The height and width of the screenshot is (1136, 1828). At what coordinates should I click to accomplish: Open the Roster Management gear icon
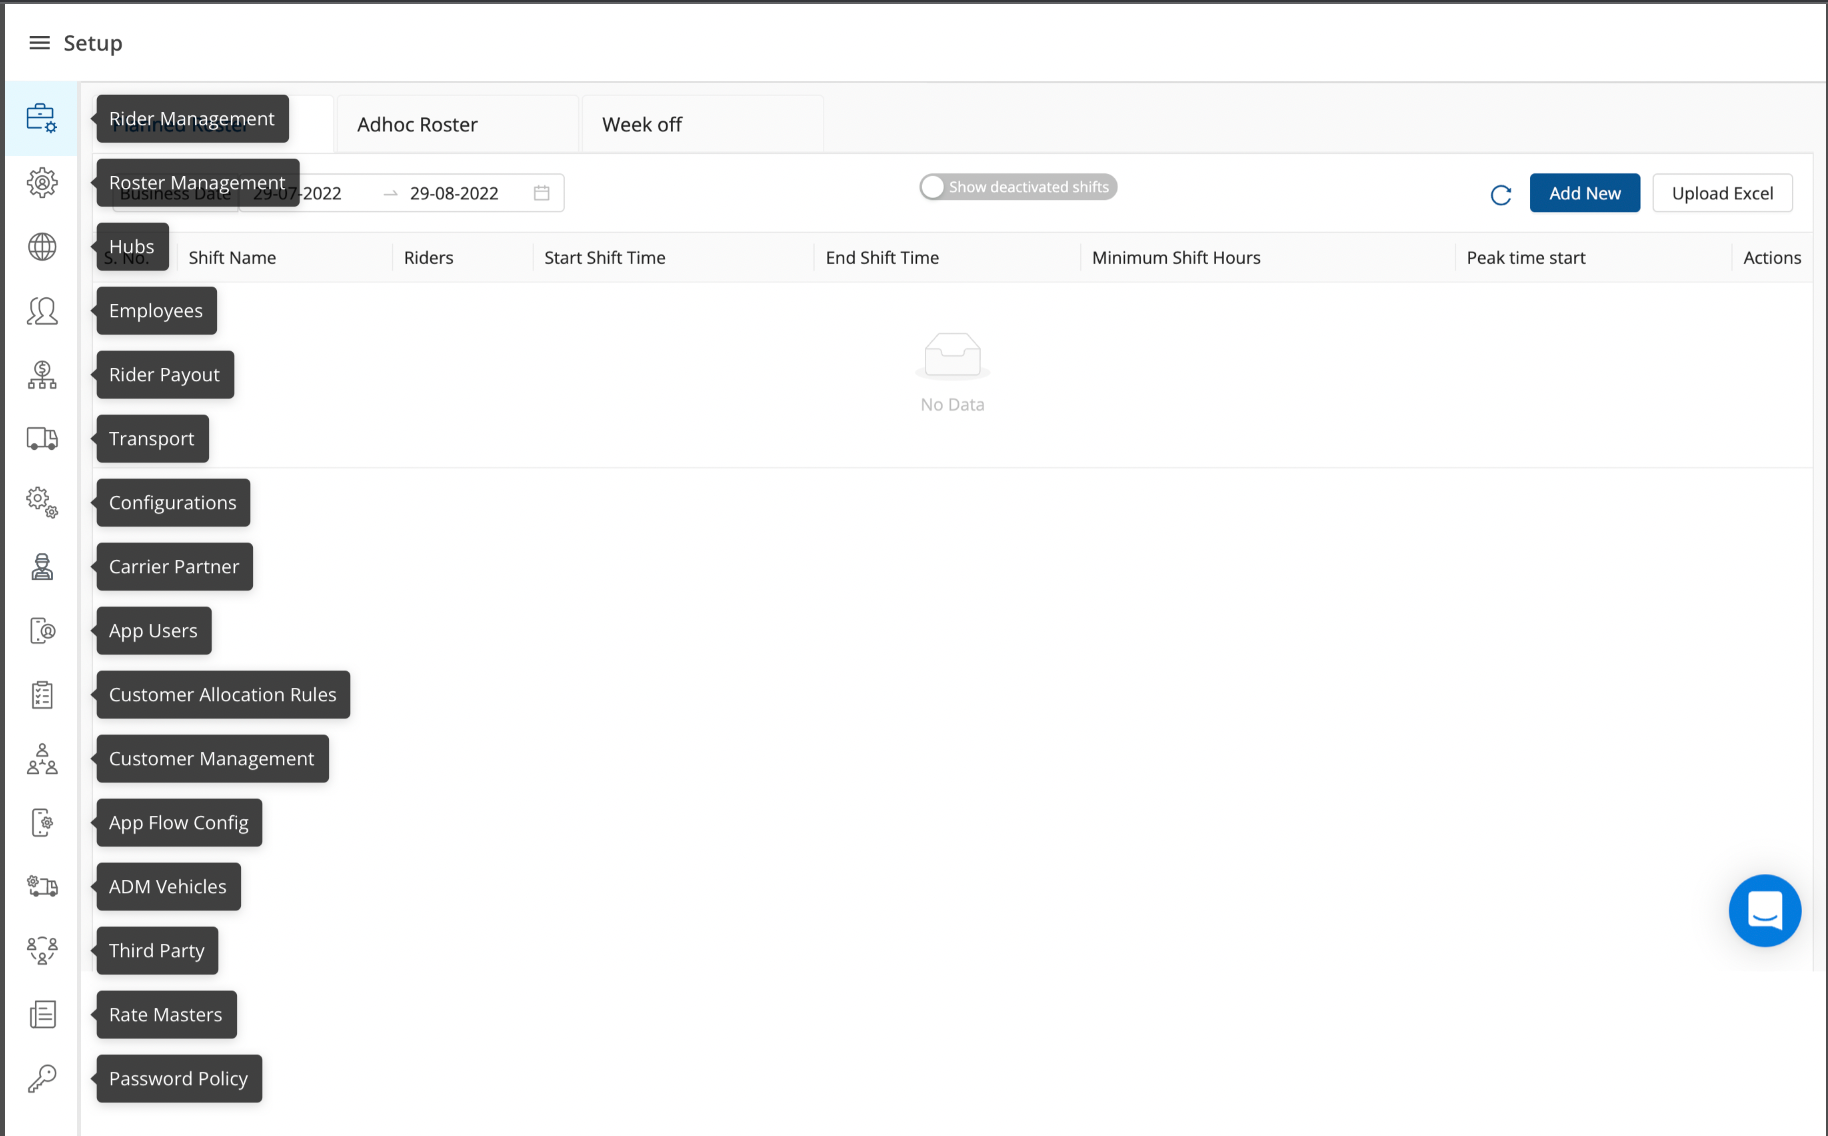pos(41,182)
